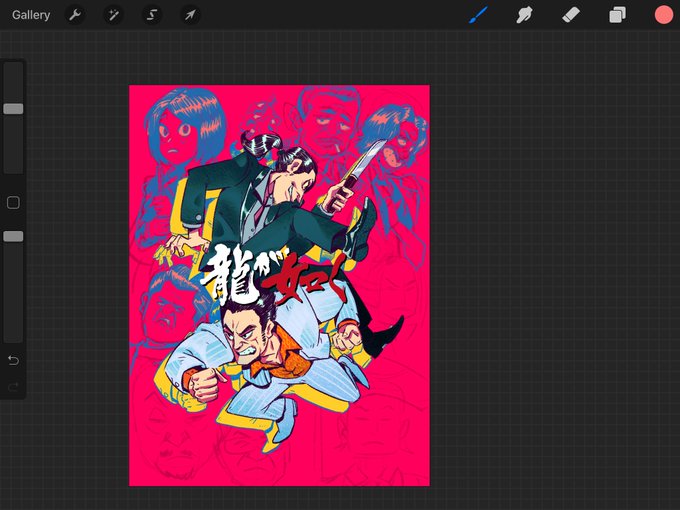This screenshot has width=680, height=510.
Task: Tap the square Modify button in sidebar
Action: click(x=13, y=203)
